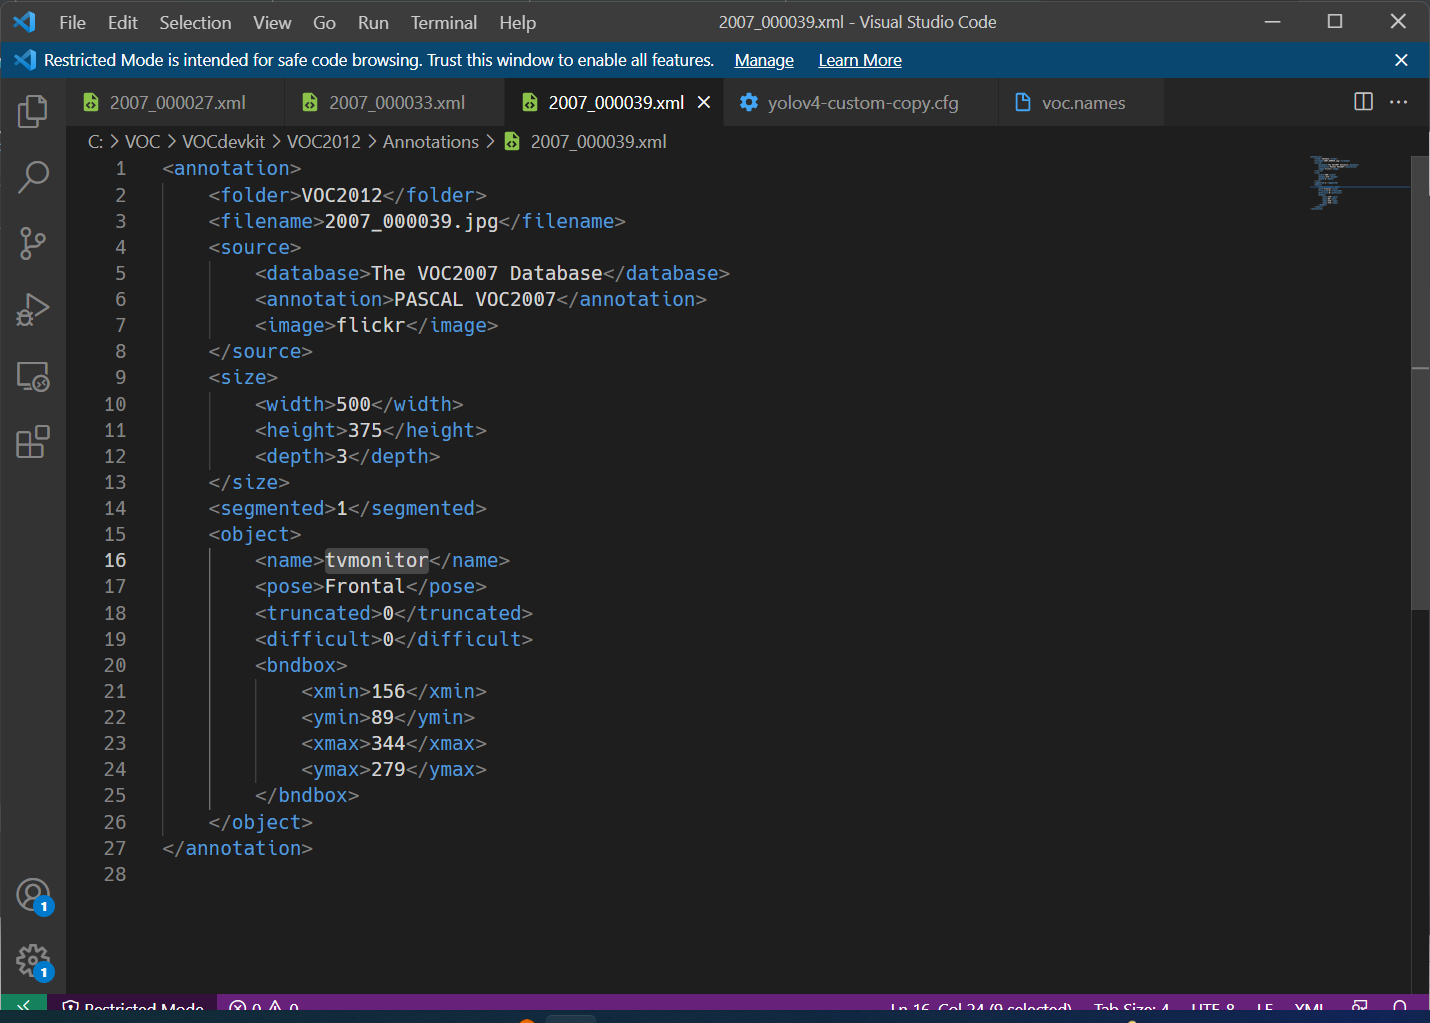Viewport: 1430px width, 1023px height.
Task: Open the Source Control view
Action: (x=33, y=243)
